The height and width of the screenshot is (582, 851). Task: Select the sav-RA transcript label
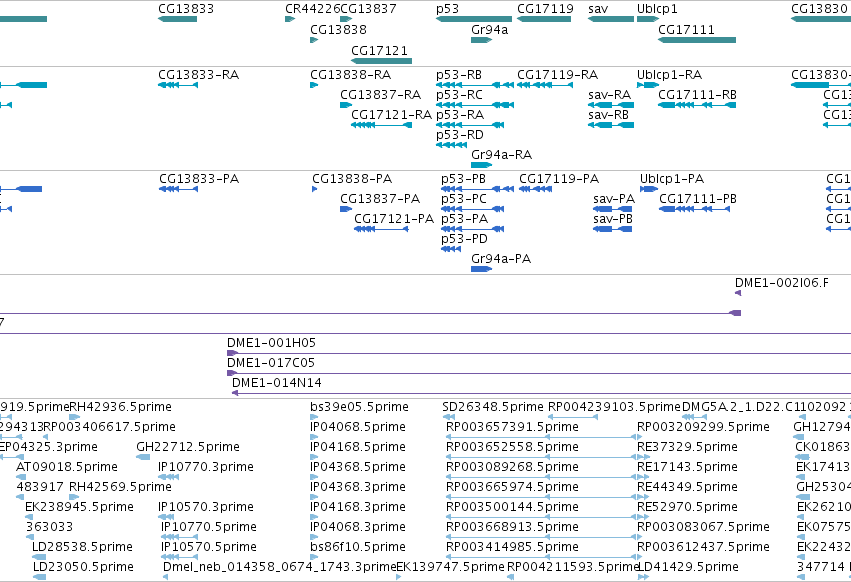click(609, 94)
